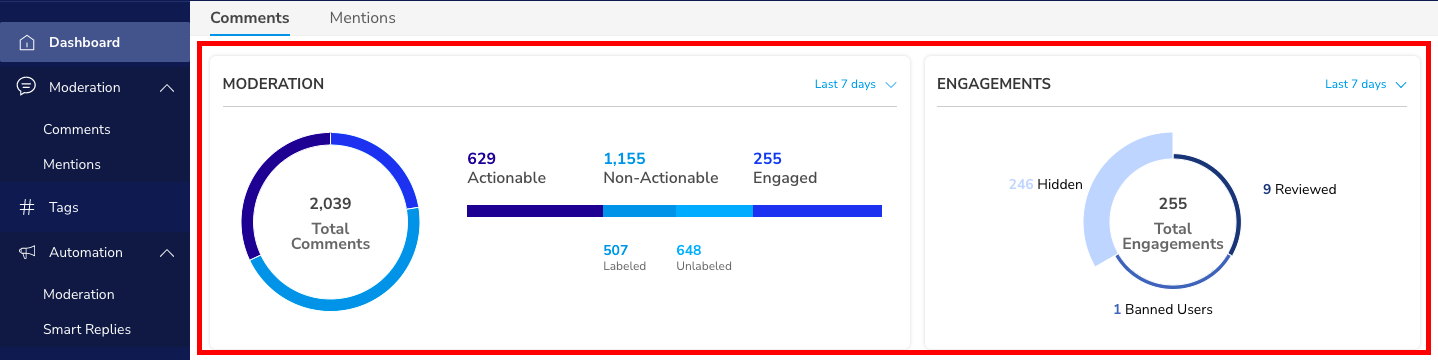Click the Total Comments donut chart center

330,223
